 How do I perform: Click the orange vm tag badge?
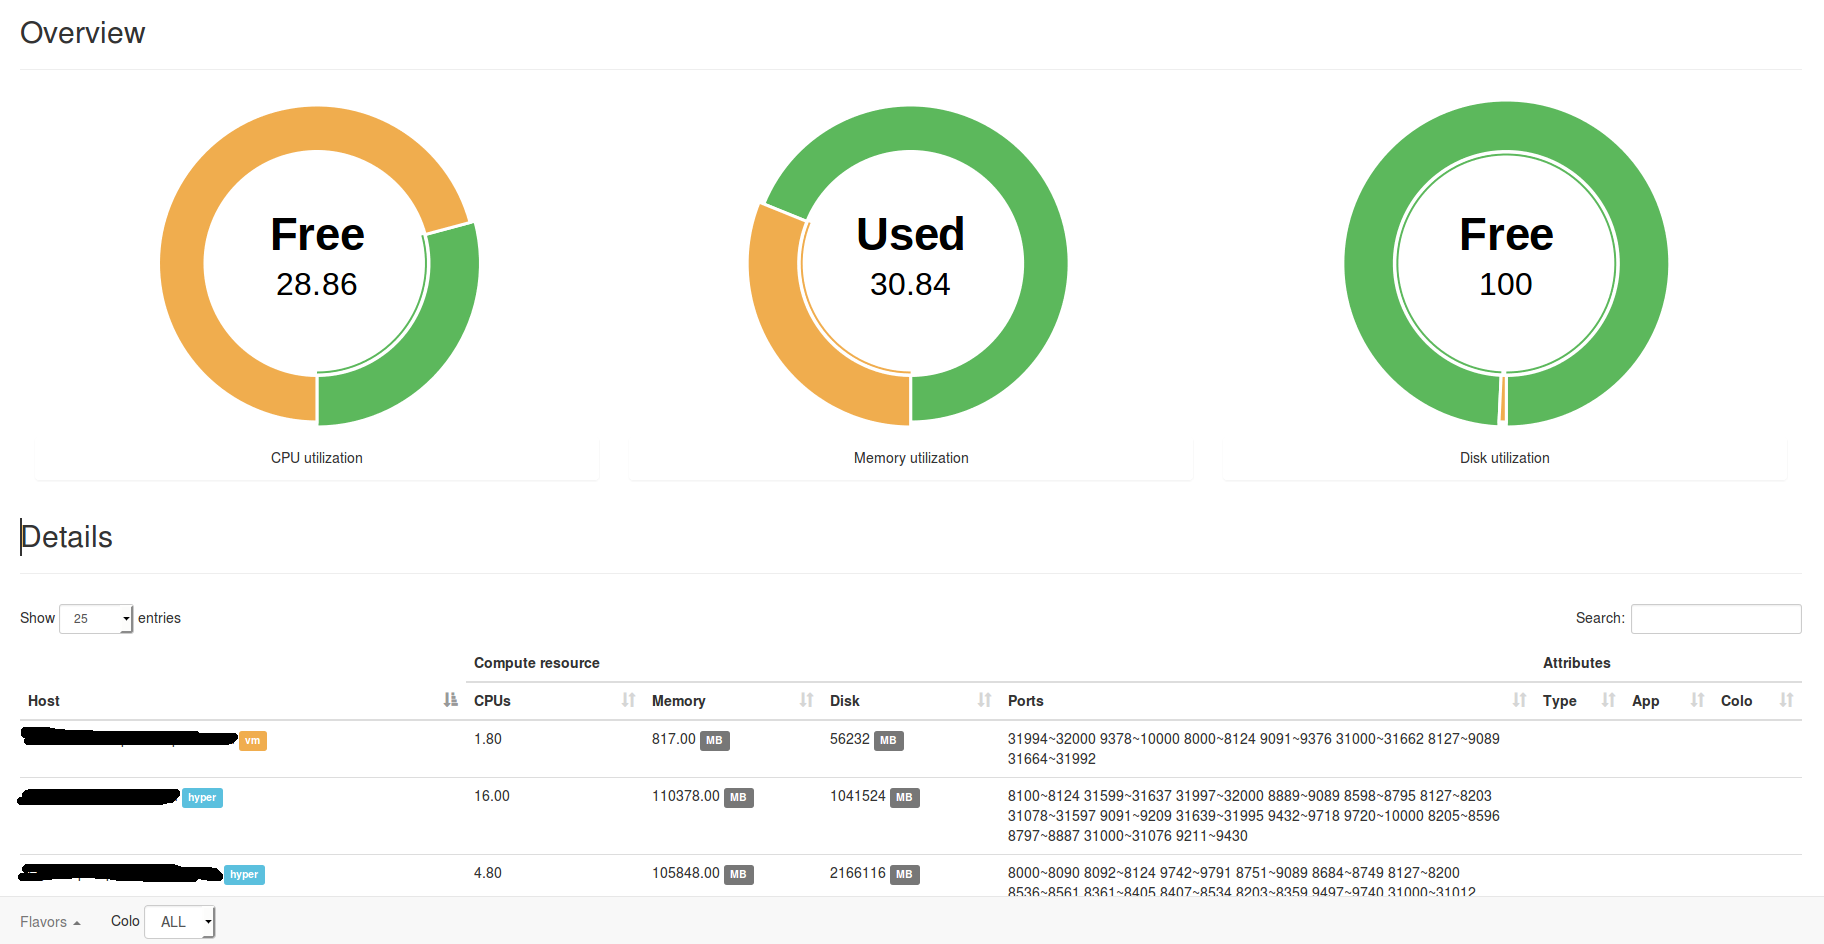click(x=253, y=741)
